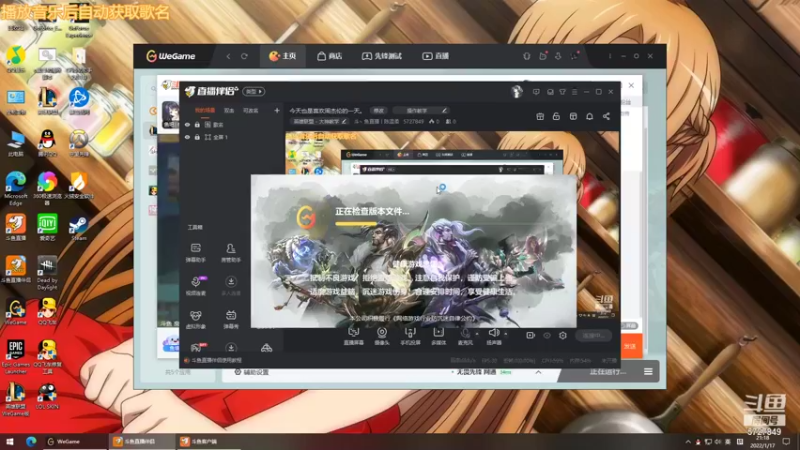
Task: Open the 虚拟形象 tool
Action: pyautogui.click(x=195, y=319)
